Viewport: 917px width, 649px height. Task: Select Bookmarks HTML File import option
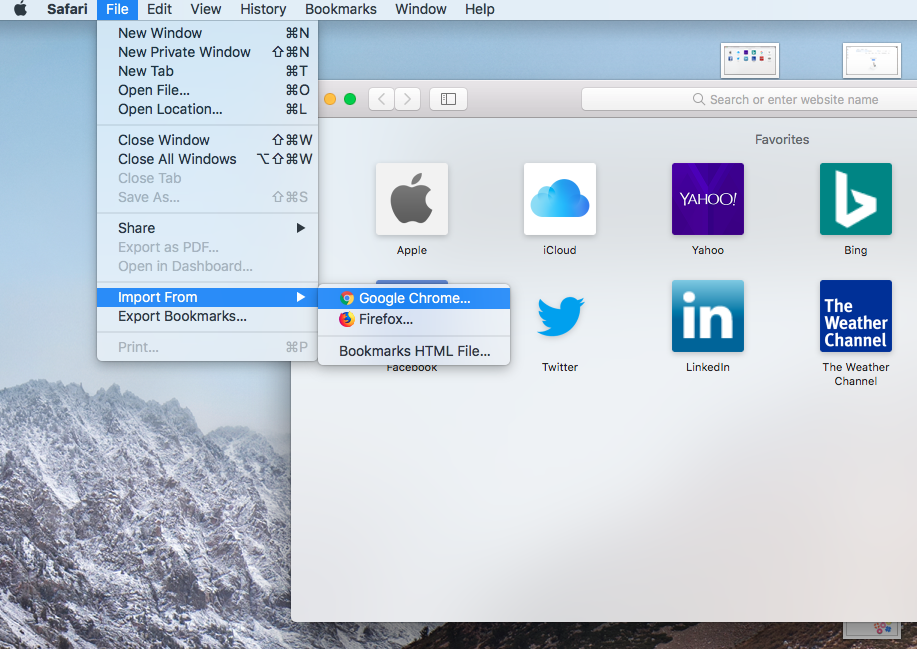click(414, 351)
